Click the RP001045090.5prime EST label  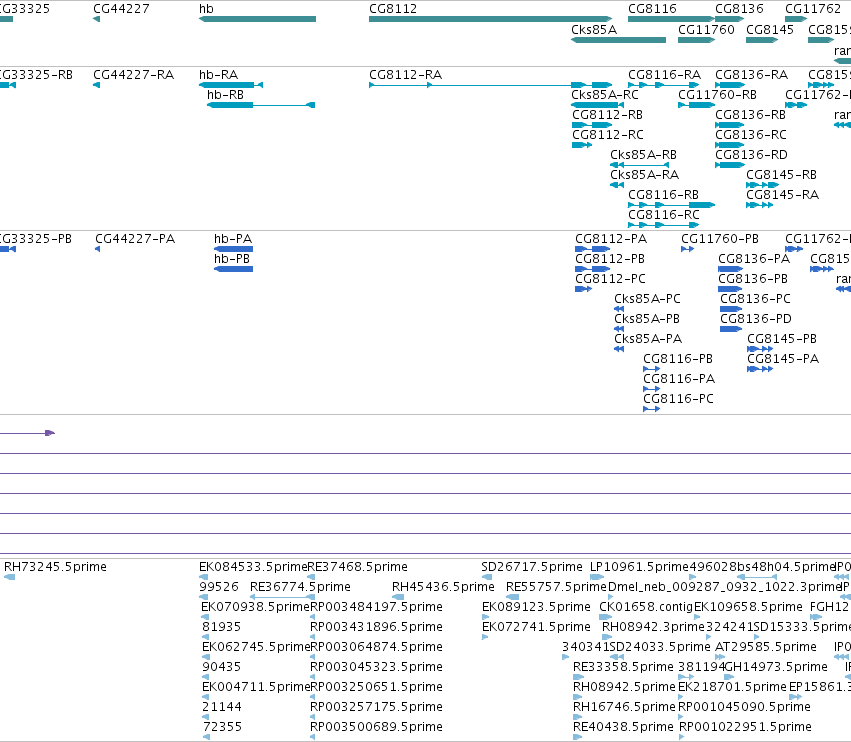(x=745, y=707)
